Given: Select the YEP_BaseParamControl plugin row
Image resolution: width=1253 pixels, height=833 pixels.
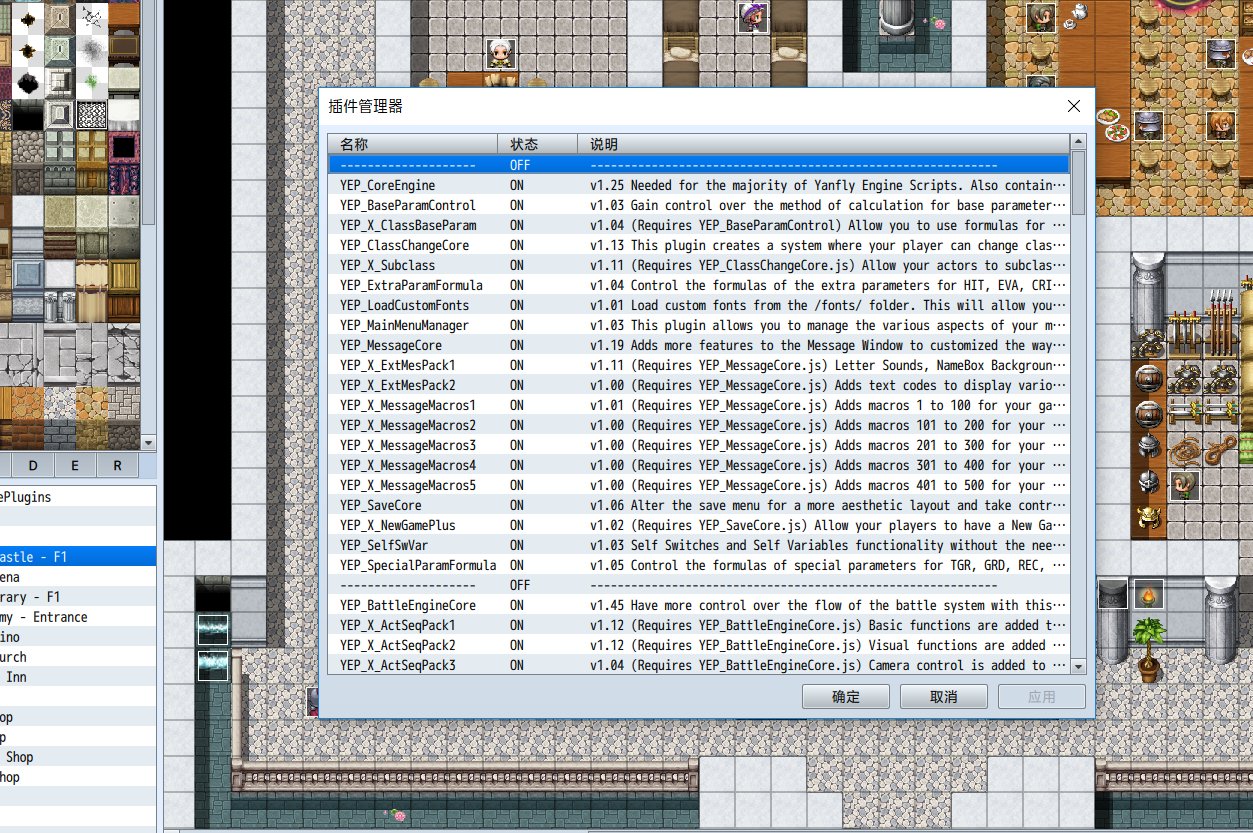Looking at the screenshot, I should 699,205.
